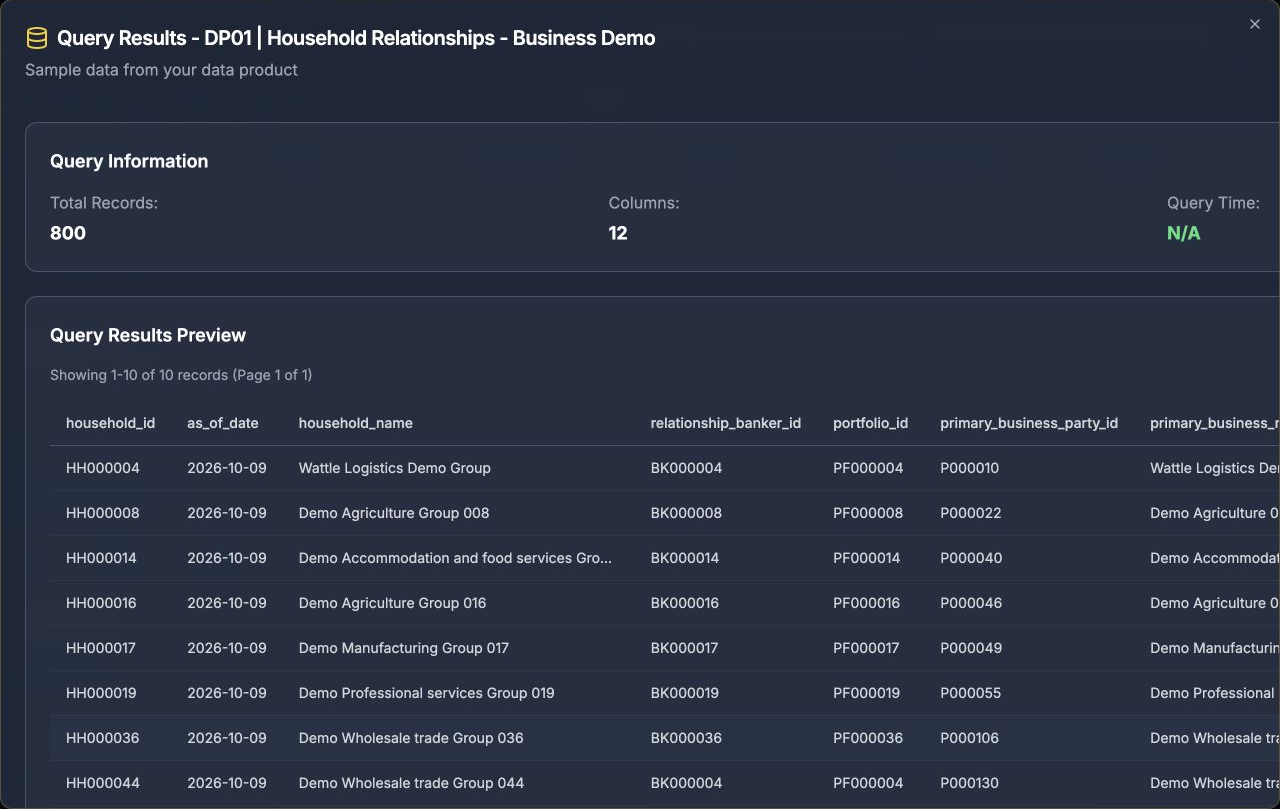Select Demo Manufacturing Group 017 household name
The height and width of the screenshot is (809, 1280).
click(x=404, y=648)
